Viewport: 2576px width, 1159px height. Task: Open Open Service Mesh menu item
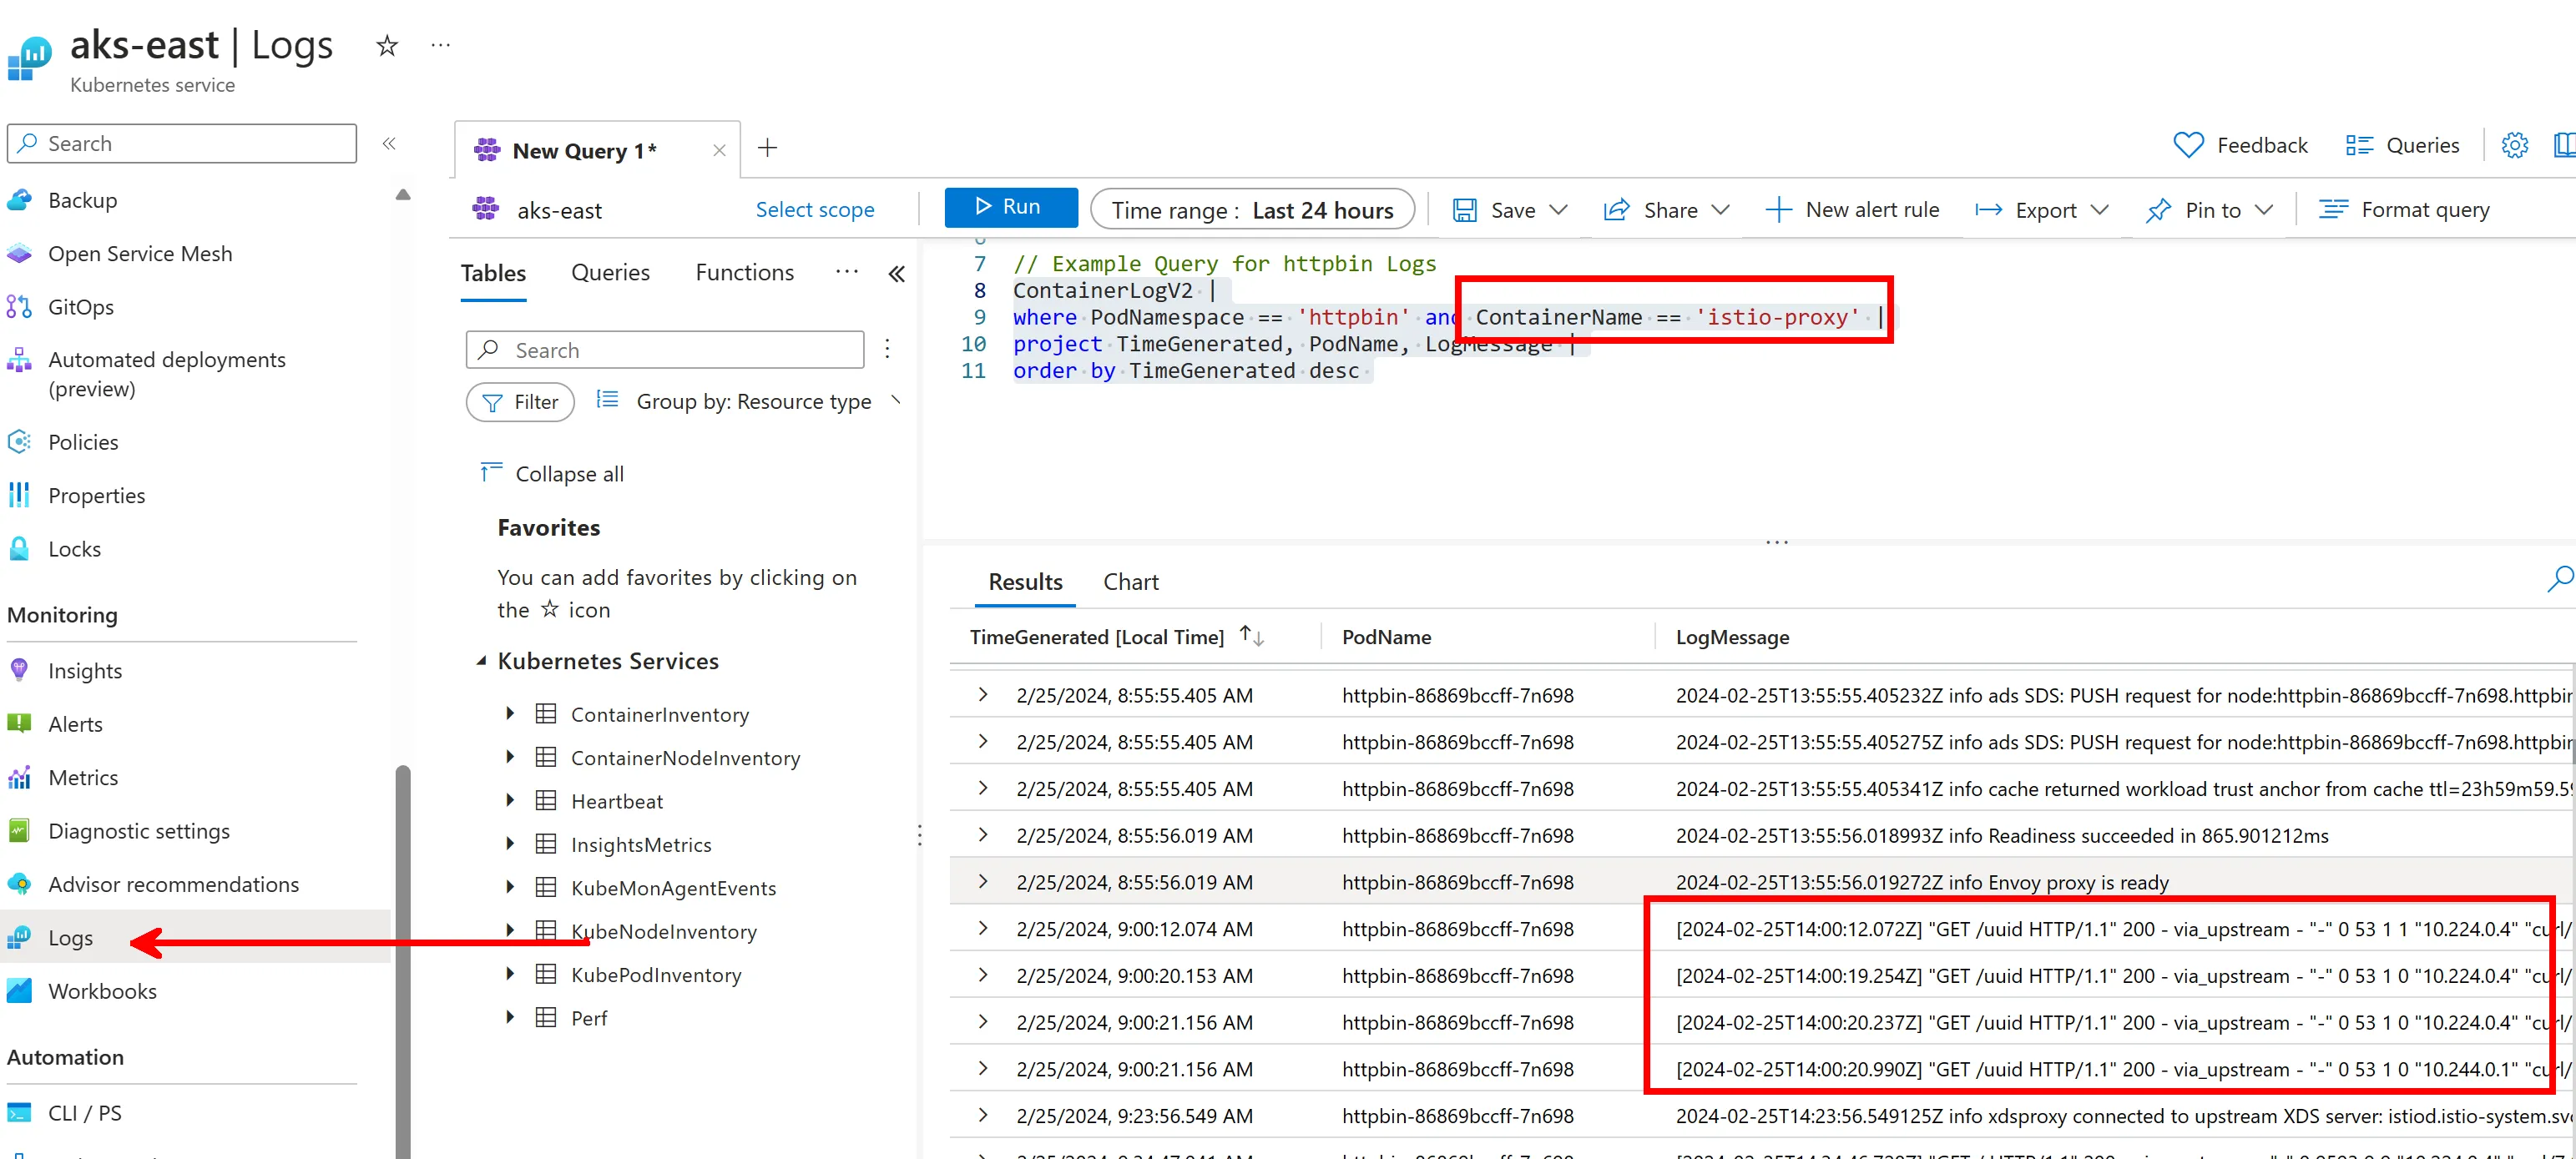click(x=140, y=254)
